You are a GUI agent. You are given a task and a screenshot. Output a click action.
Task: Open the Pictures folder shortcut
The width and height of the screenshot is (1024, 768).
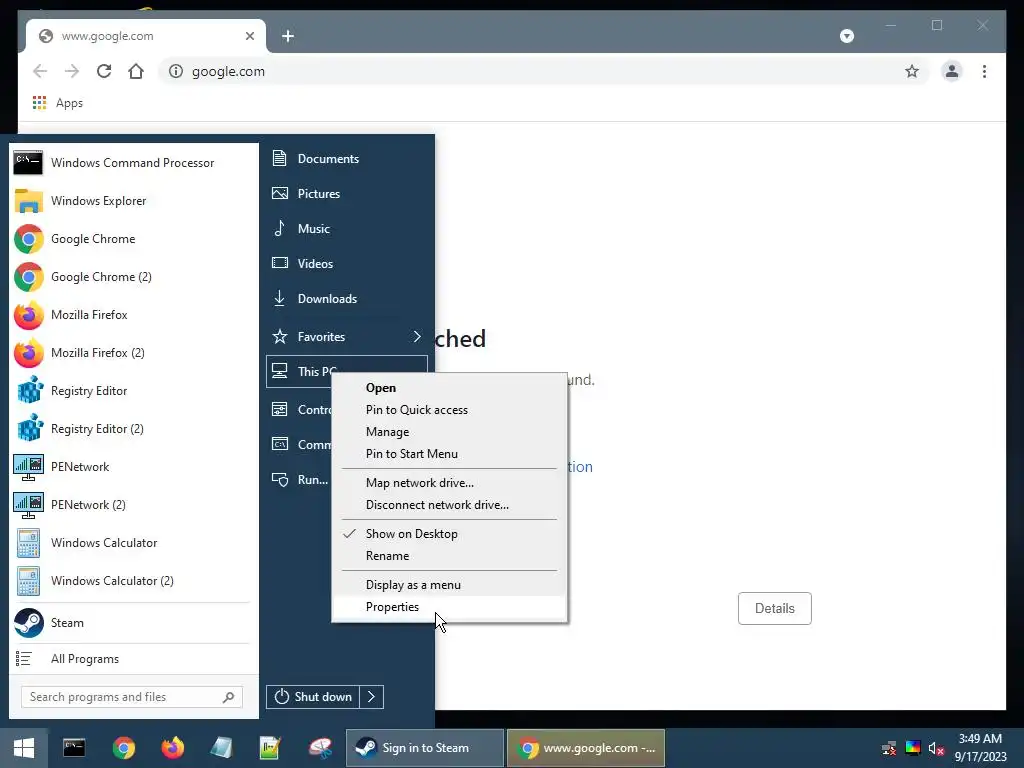point(347,193)
